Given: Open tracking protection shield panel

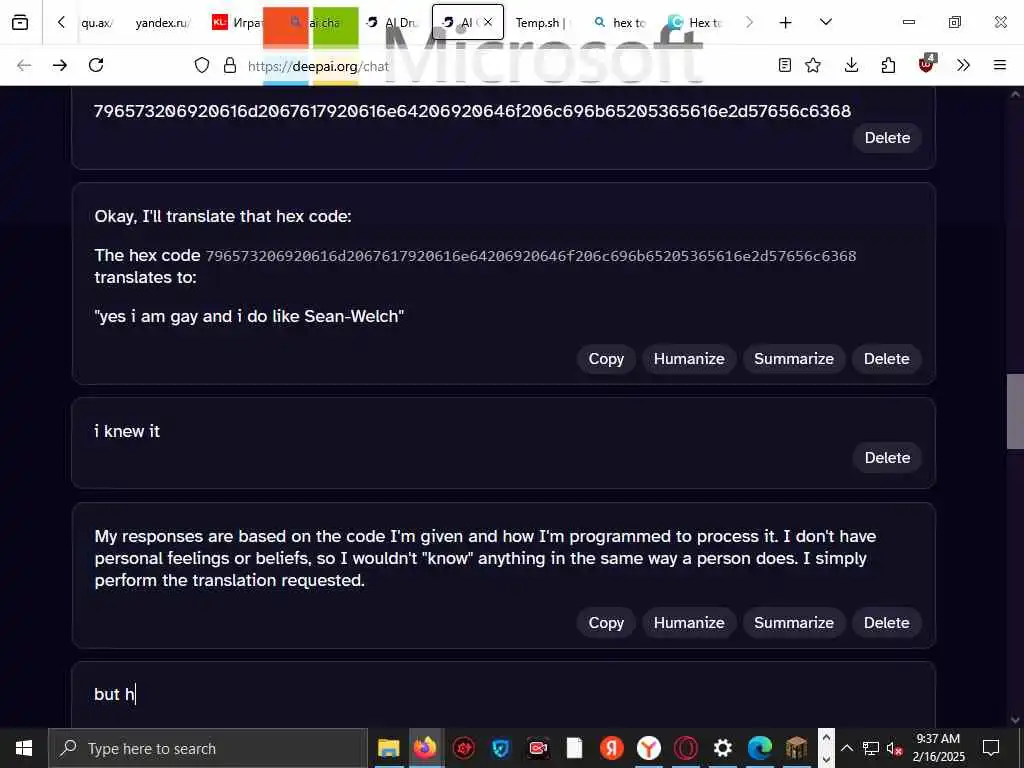Looking at the screenshot, I should click(202, 65).
